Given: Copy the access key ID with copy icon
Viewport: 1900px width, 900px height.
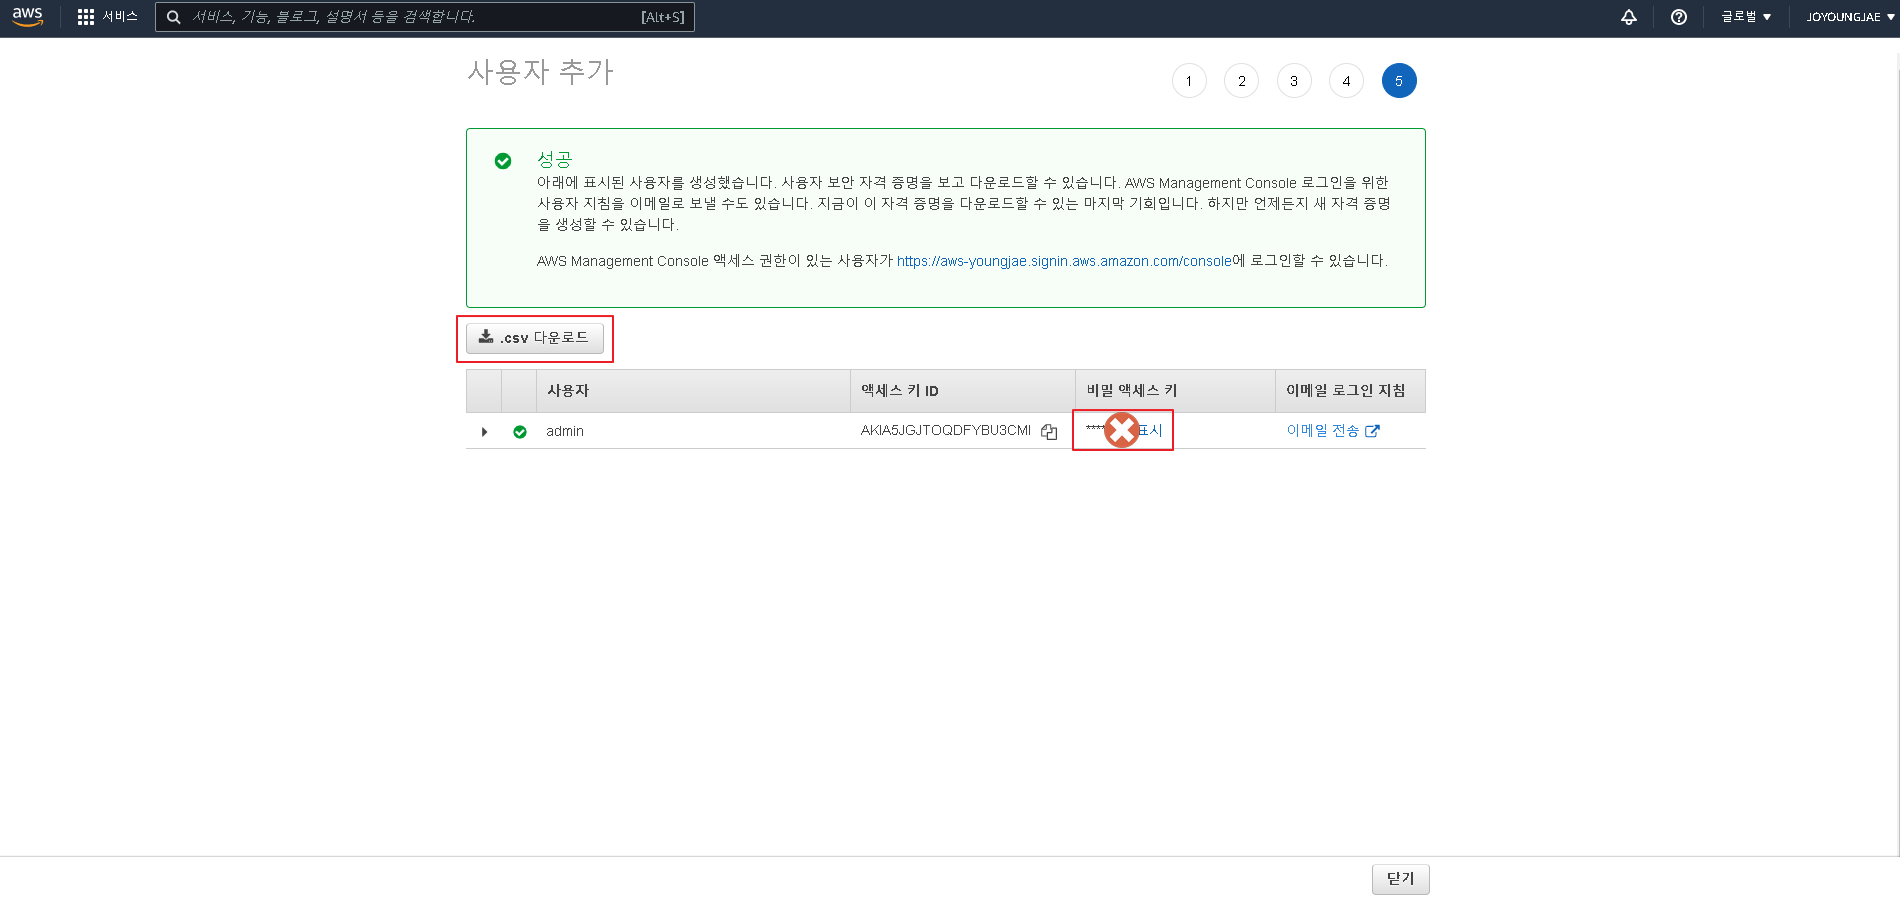Looking at the screenshot, I should pyautogui.click(x=1049, y=432).
